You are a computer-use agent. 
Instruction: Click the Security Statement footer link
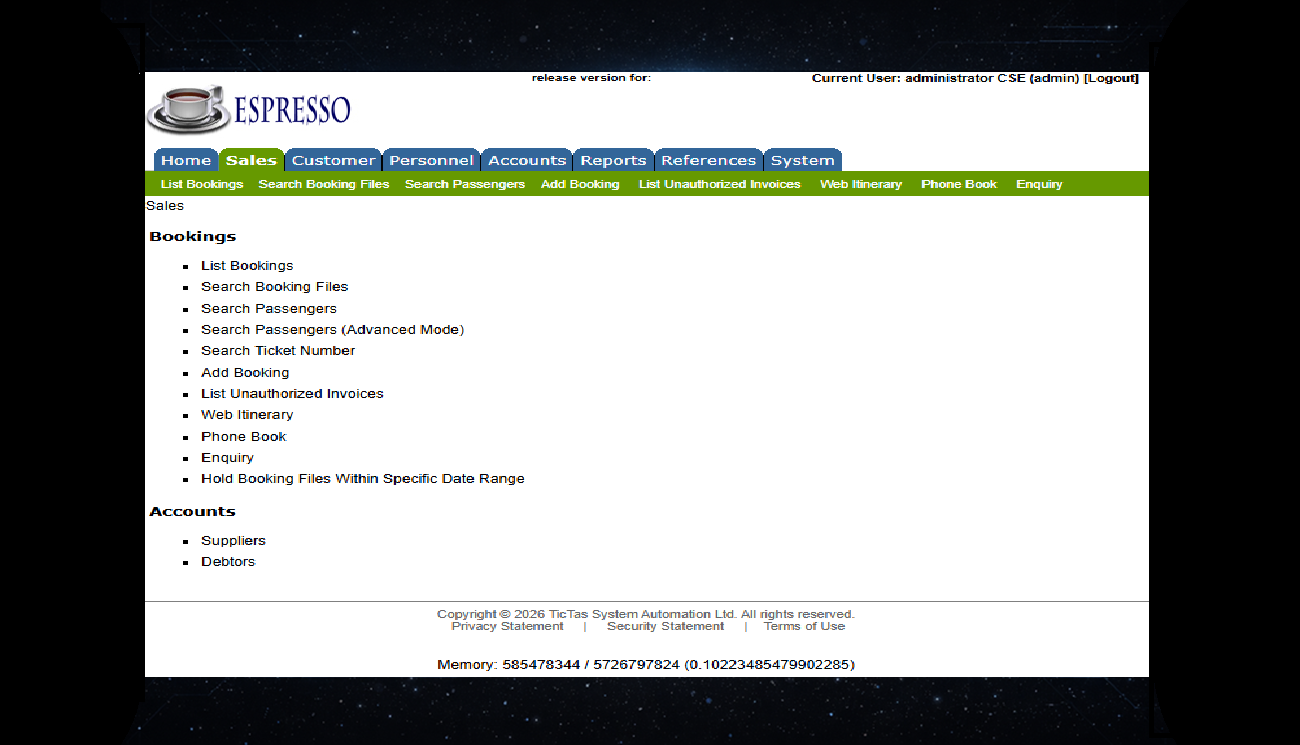pyautogui.click(x=665, y=627)
